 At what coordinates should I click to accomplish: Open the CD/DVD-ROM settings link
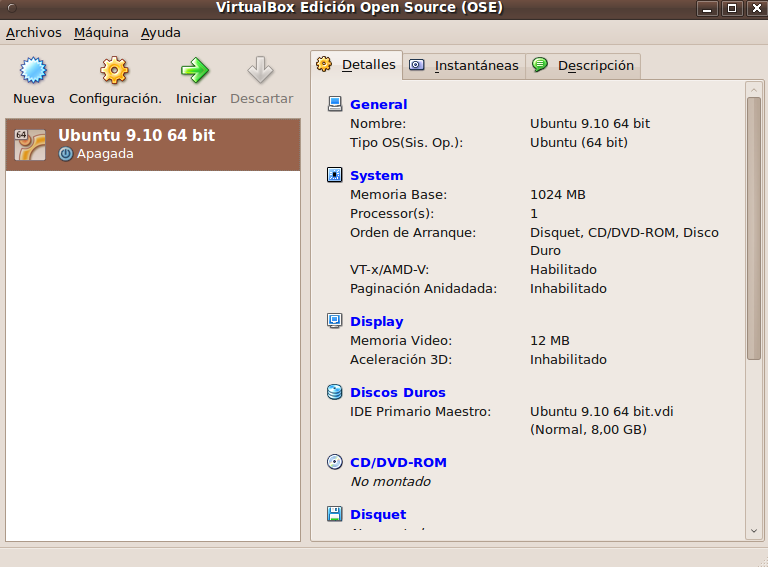click(x=398, y=462)
